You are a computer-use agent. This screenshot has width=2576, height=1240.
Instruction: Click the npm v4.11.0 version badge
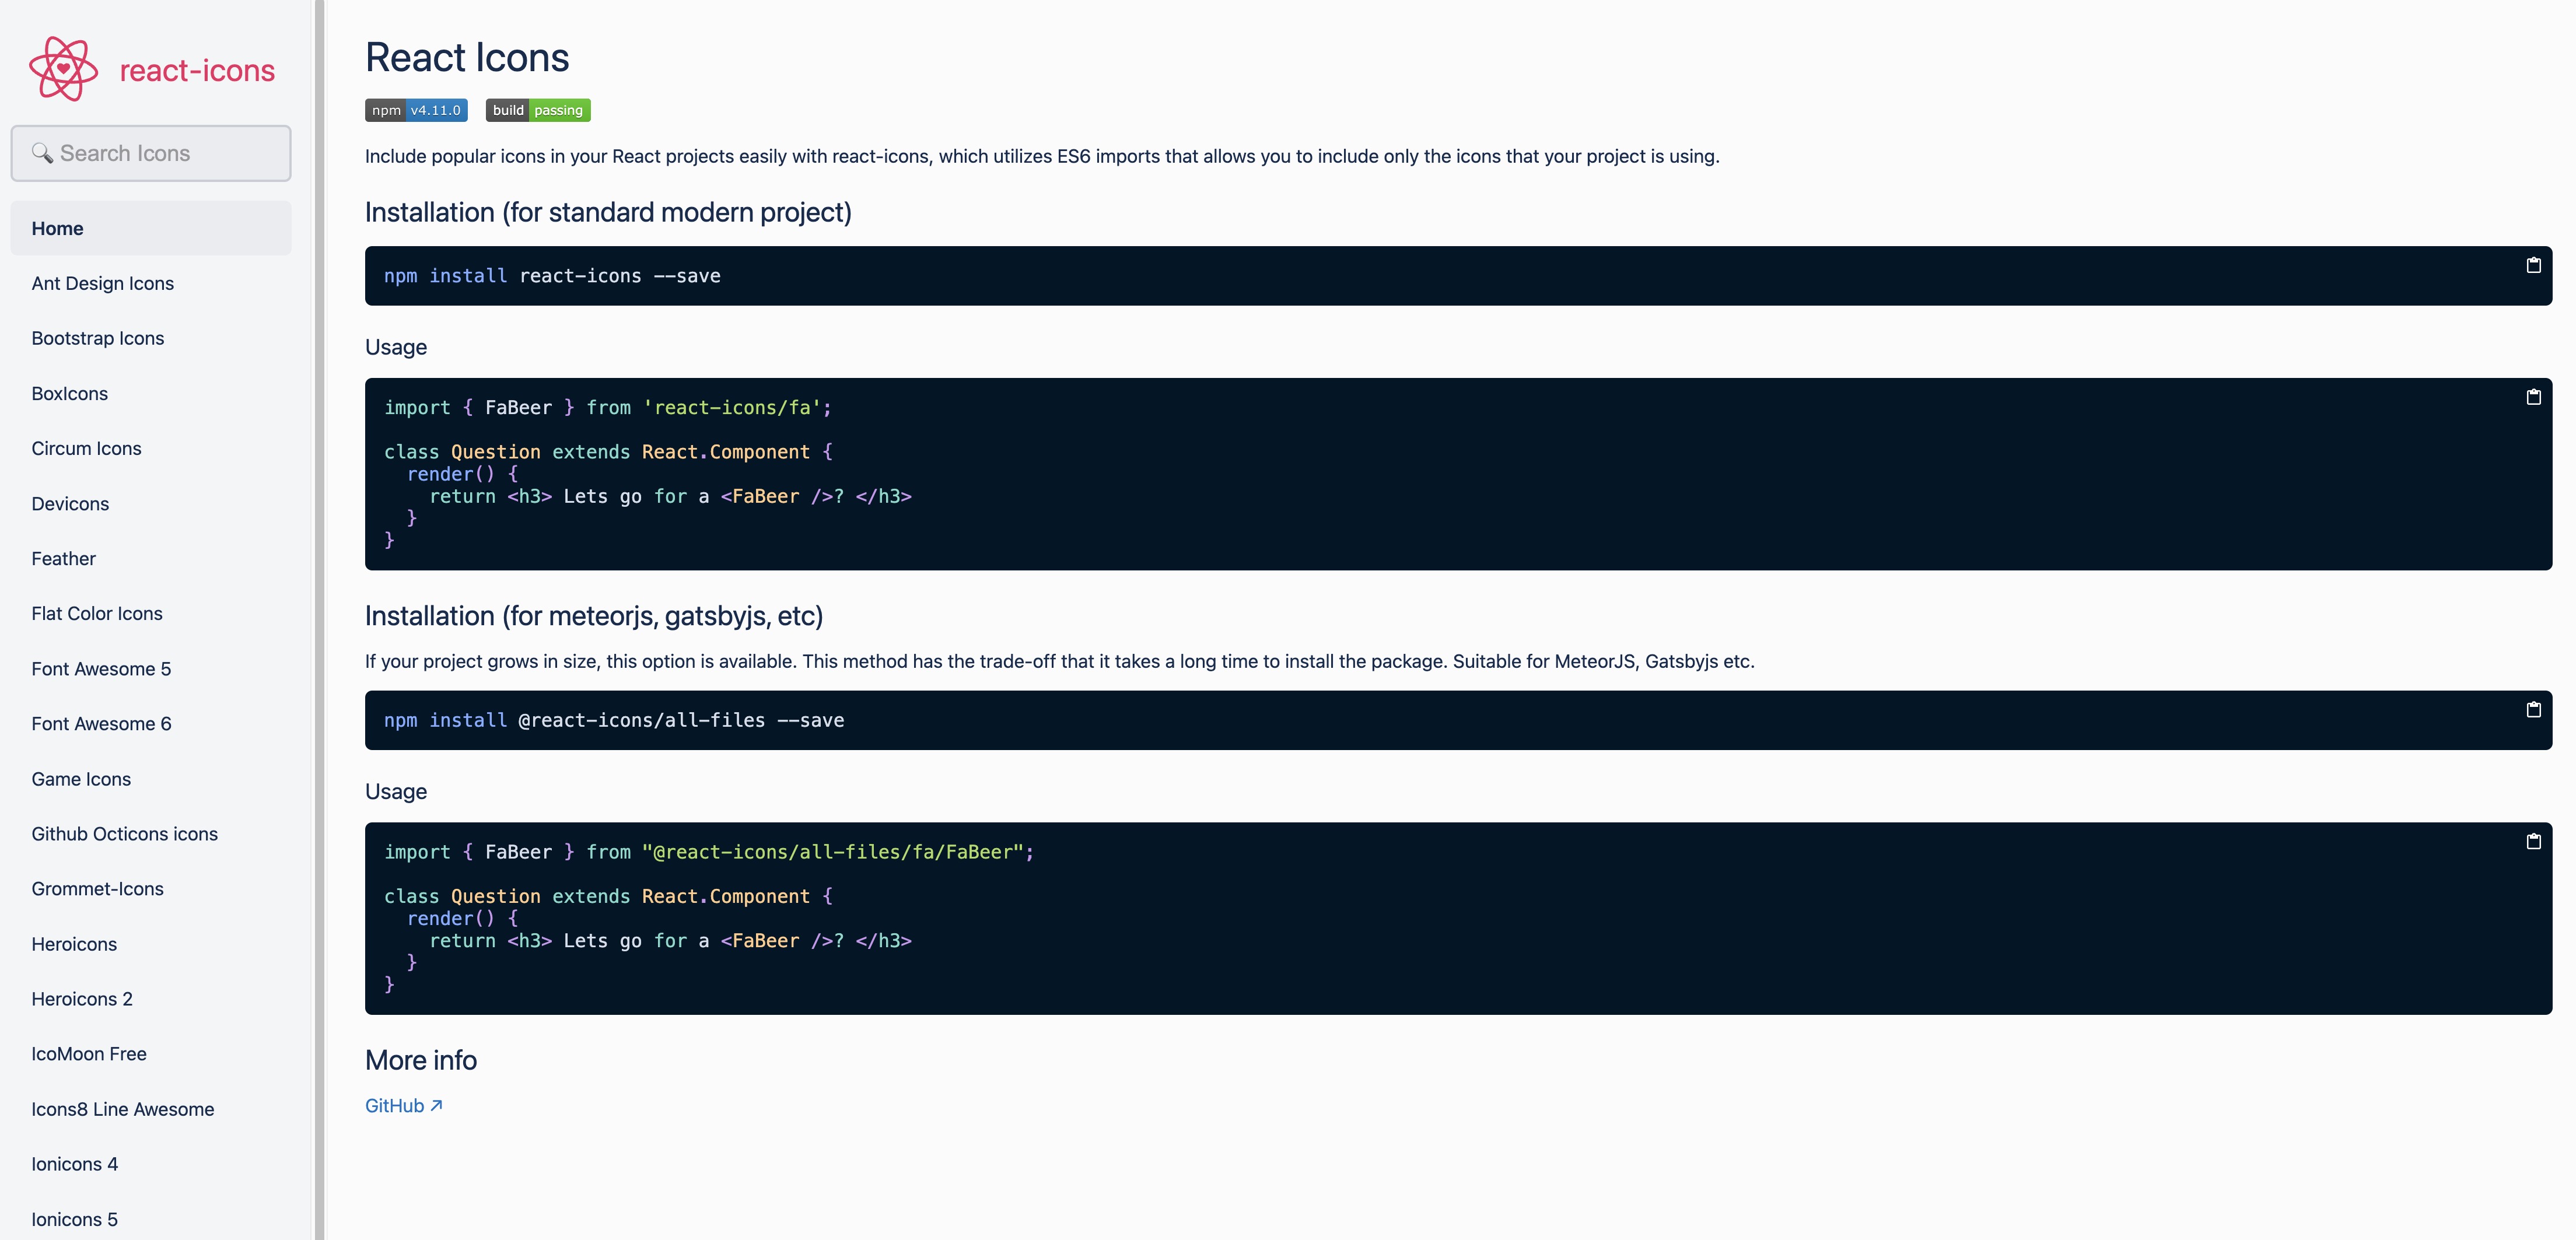(416, 110)
